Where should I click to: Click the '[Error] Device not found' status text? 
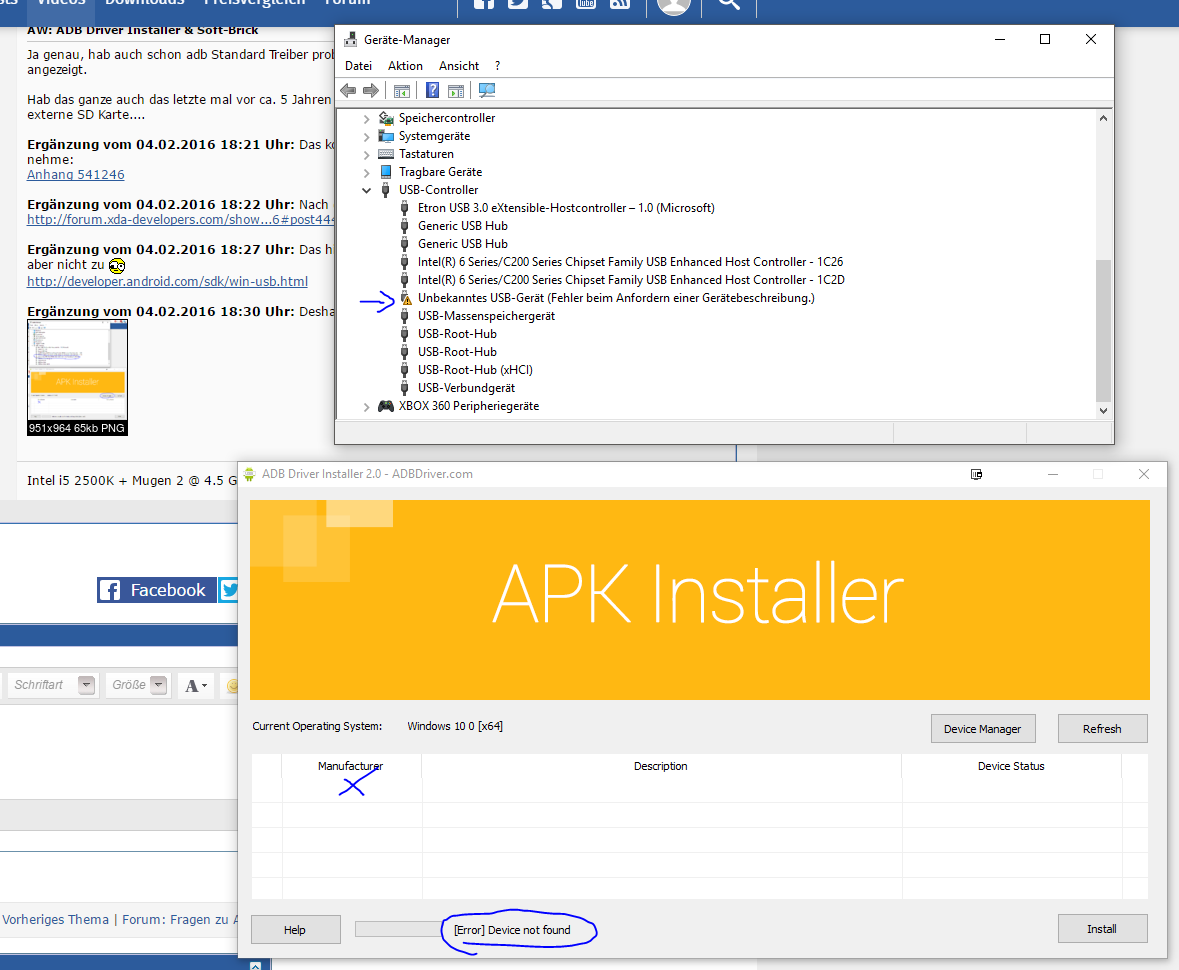512,930
